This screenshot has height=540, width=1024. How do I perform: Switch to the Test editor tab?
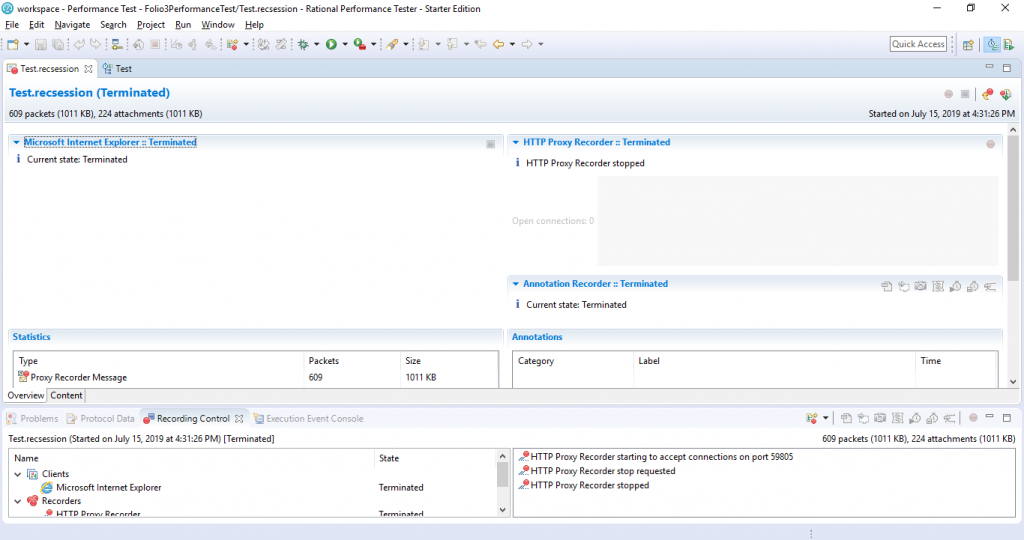[117, 69]
